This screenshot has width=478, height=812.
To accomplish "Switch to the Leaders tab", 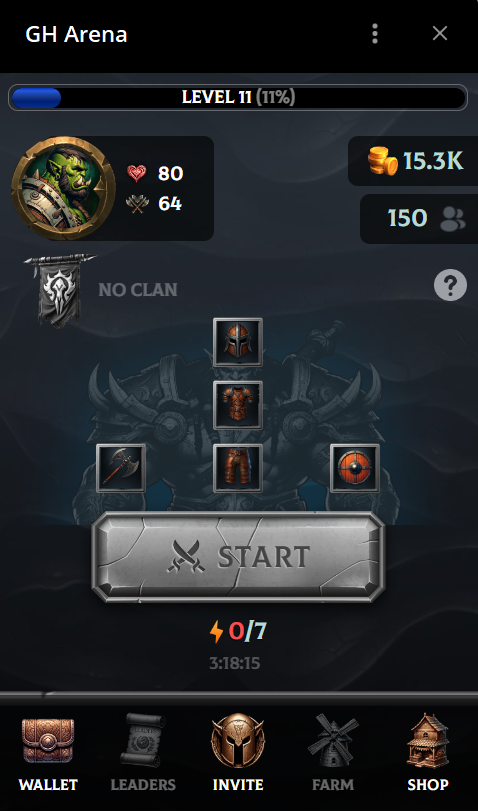I will pos(143,752).
